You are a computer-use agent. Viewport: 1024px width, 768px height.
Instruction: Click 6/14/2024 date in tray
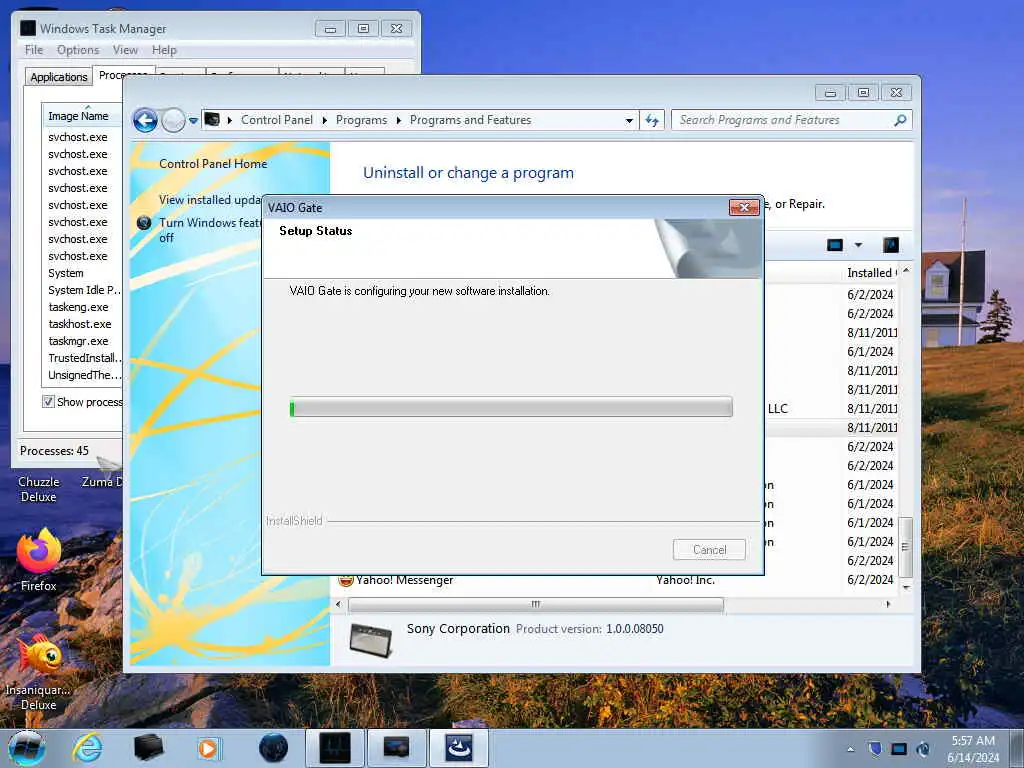coord(973,758)
